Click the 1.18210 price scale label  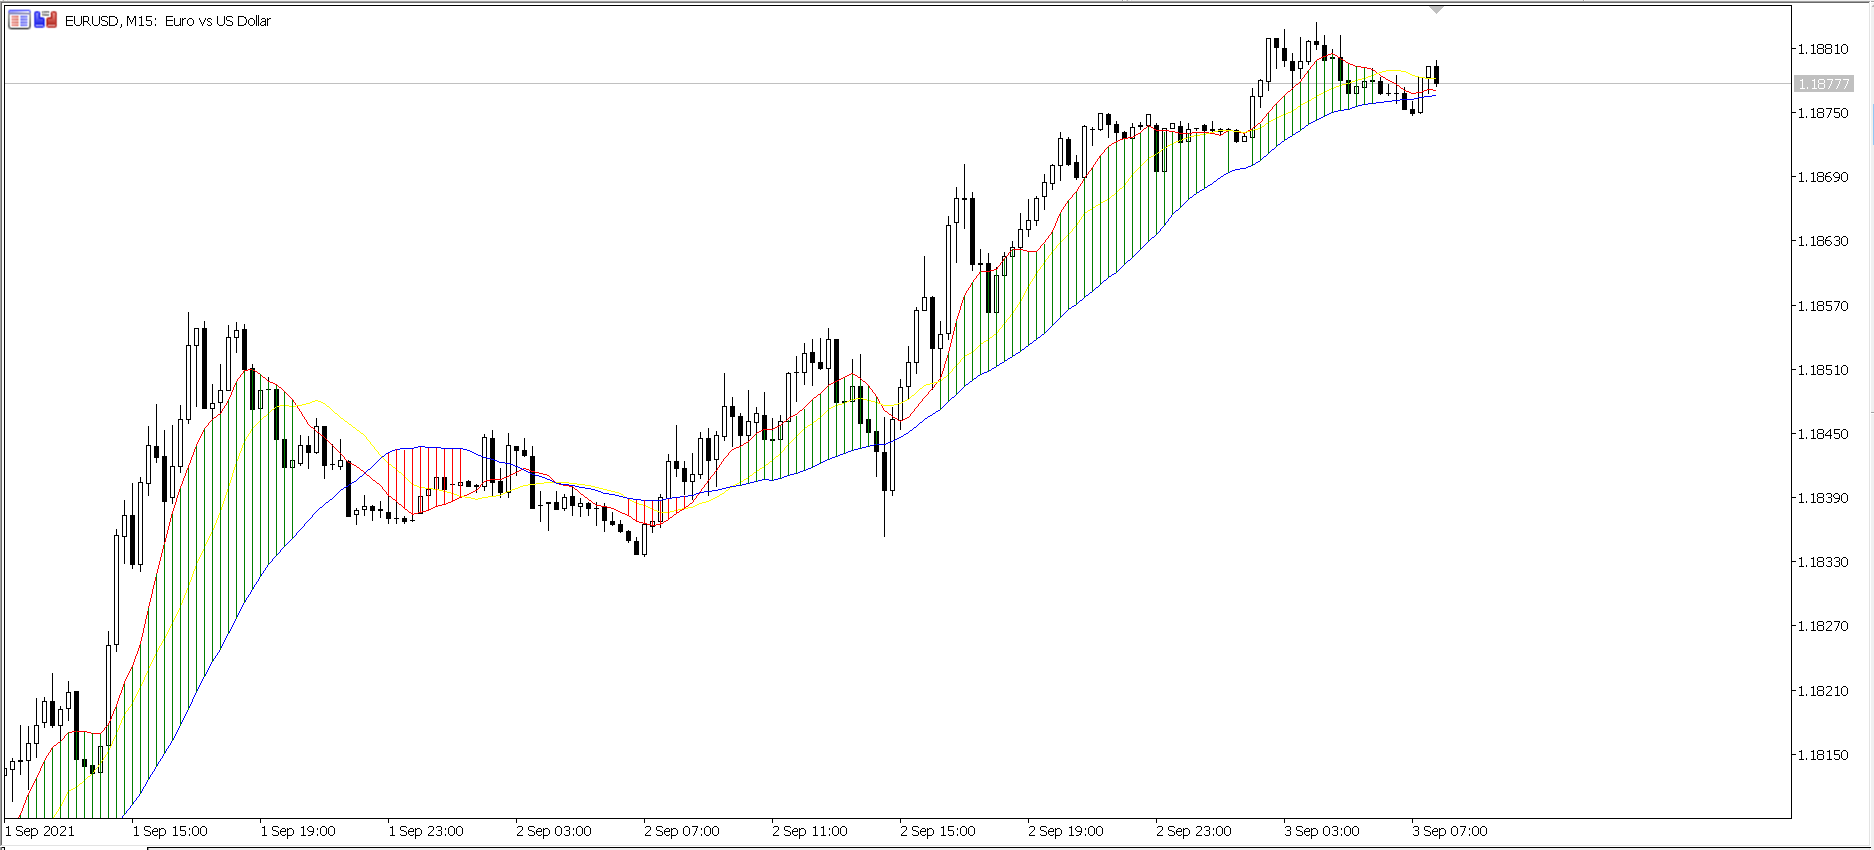[x=1823, y=691]
